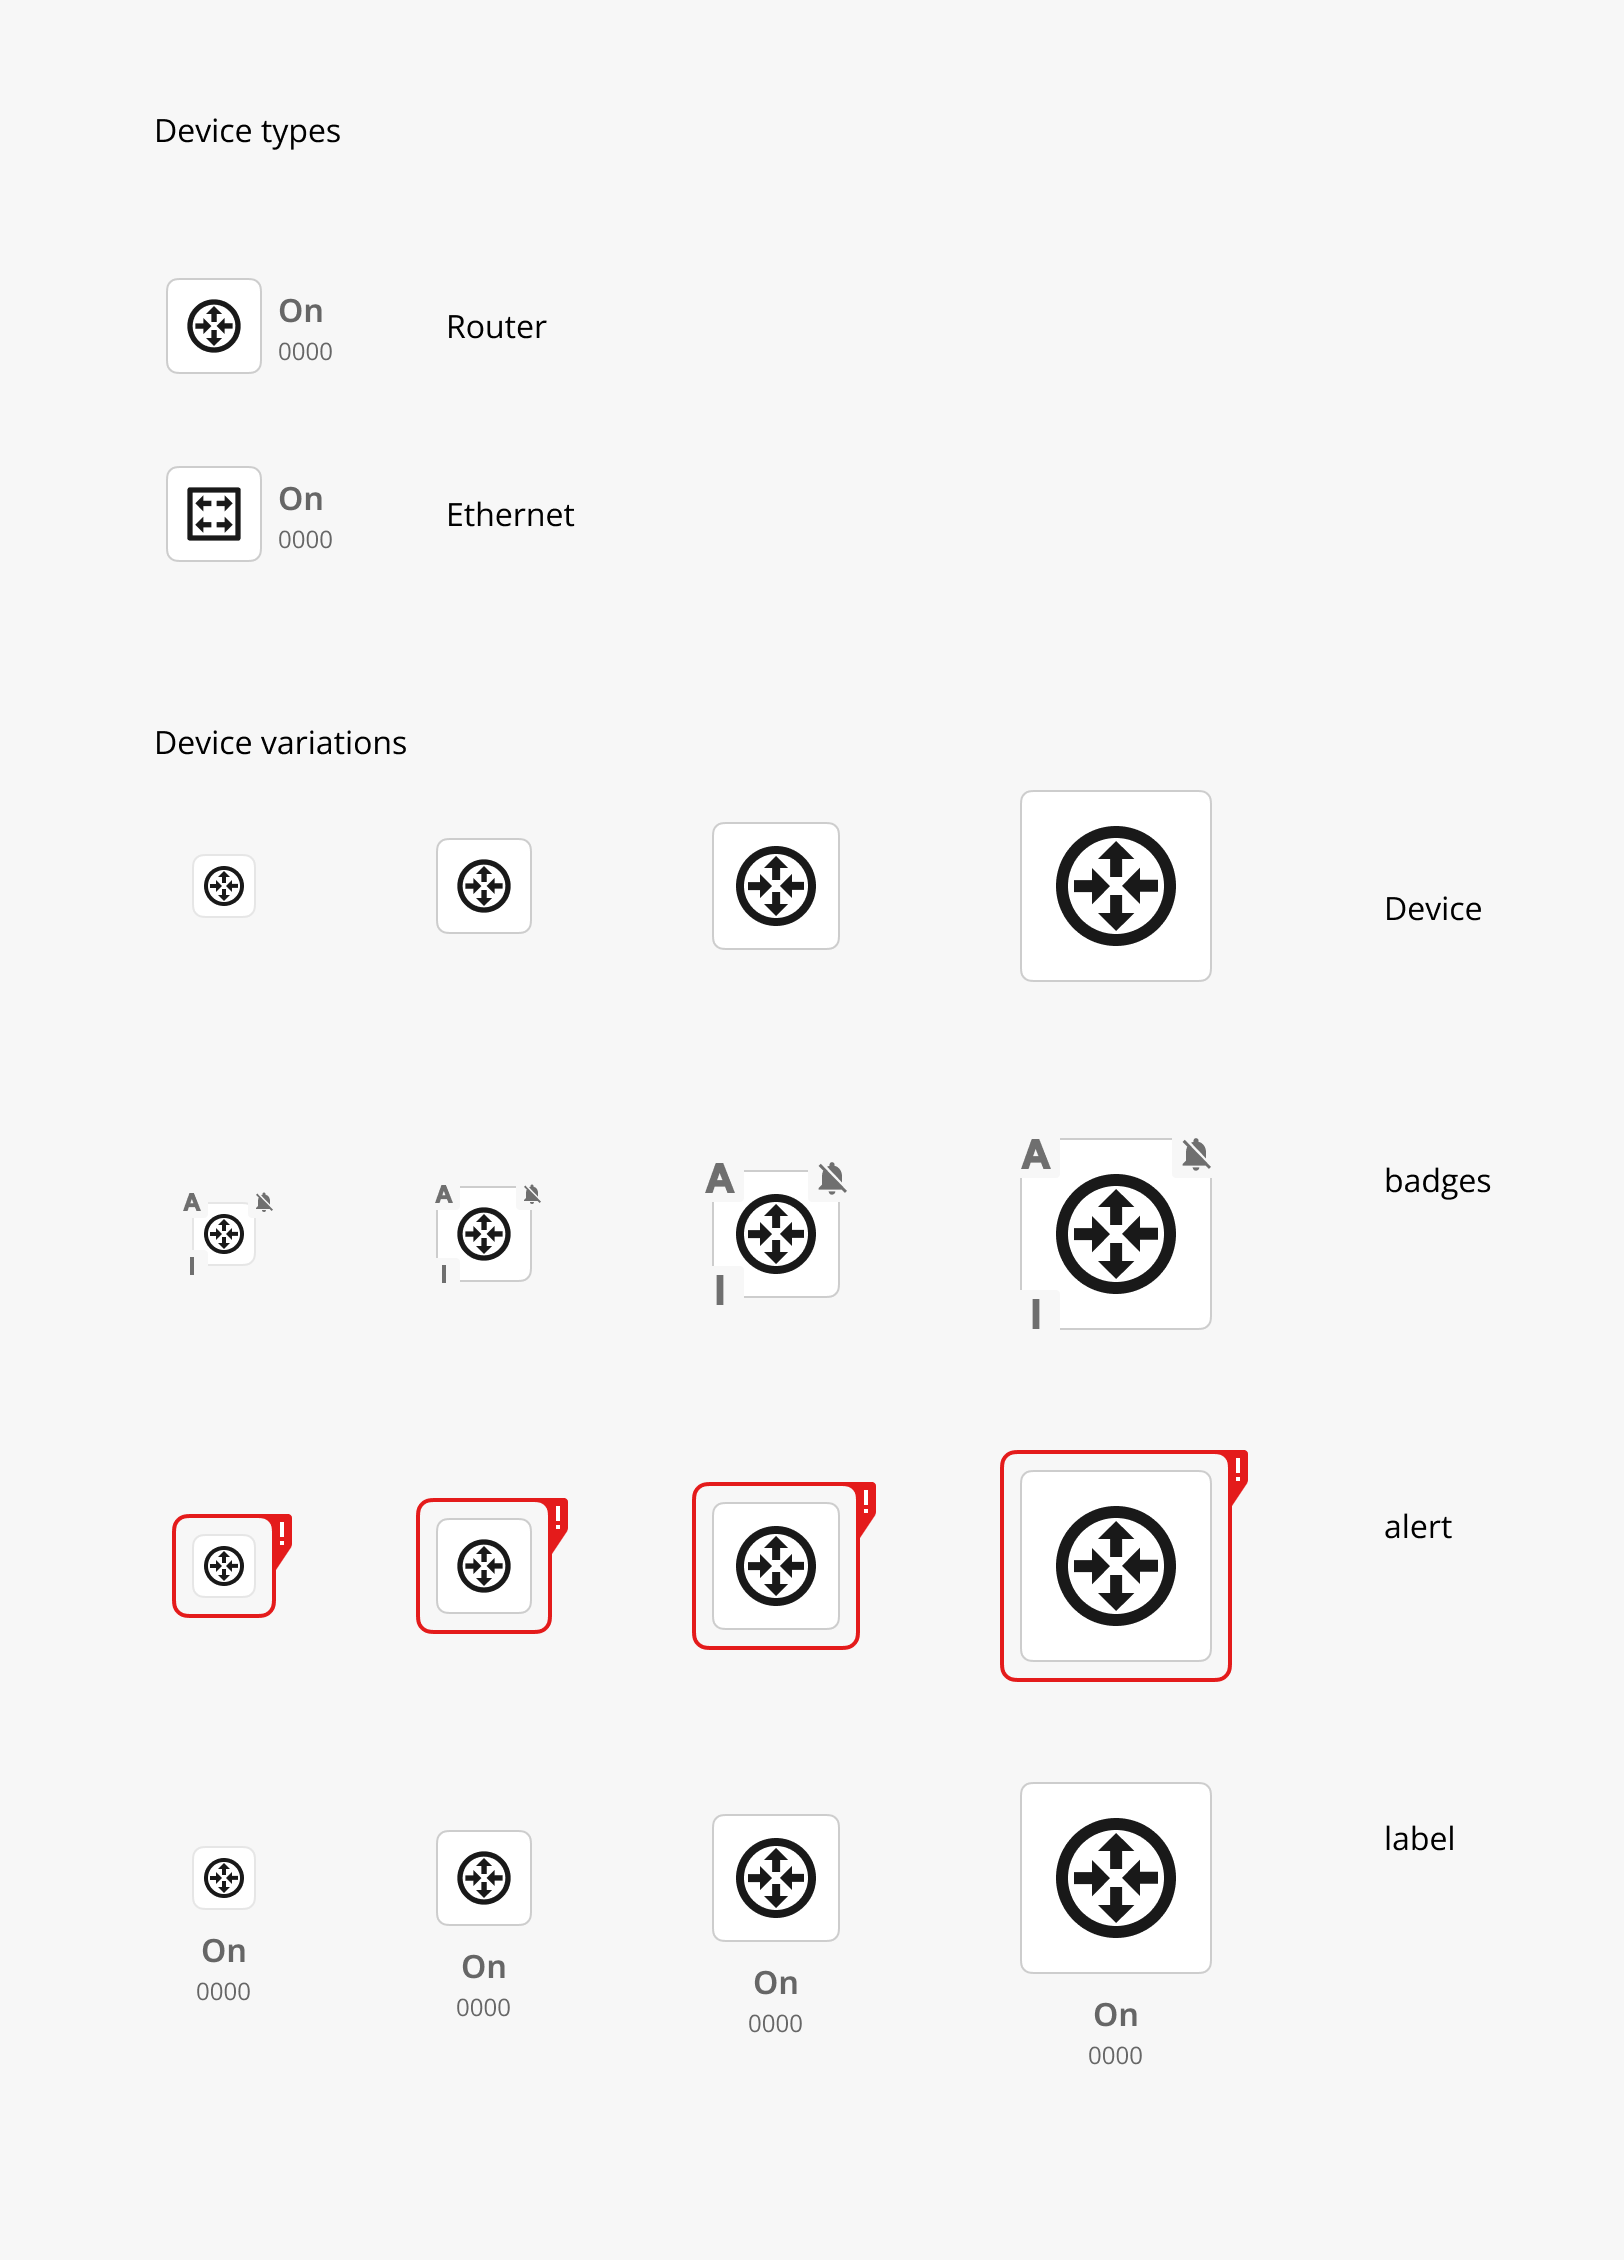The image size is (1624, 2260).
Task: Click the 'Device types' heading
Action: click(247, 131)
